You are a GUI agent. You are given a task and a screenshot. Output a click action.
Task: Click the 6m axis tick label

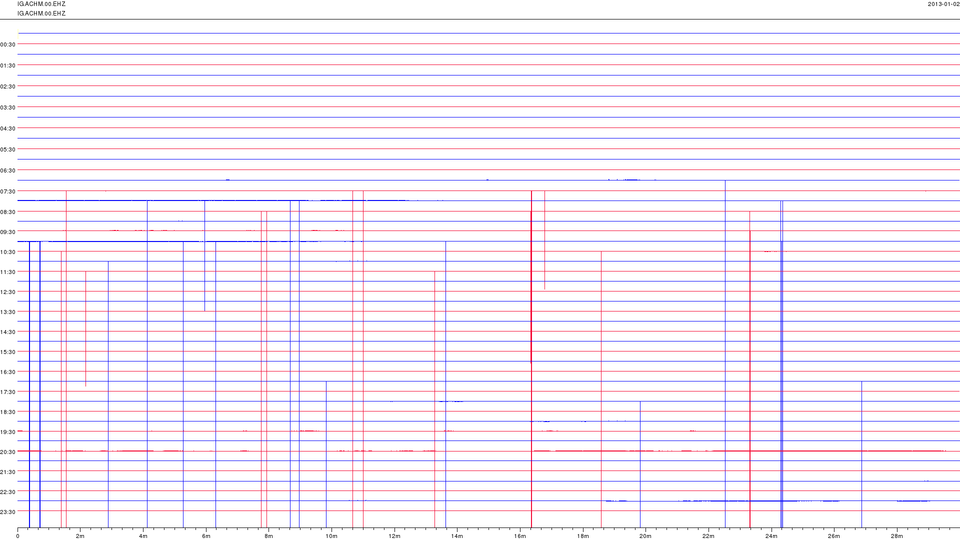[x=206, y=536]
